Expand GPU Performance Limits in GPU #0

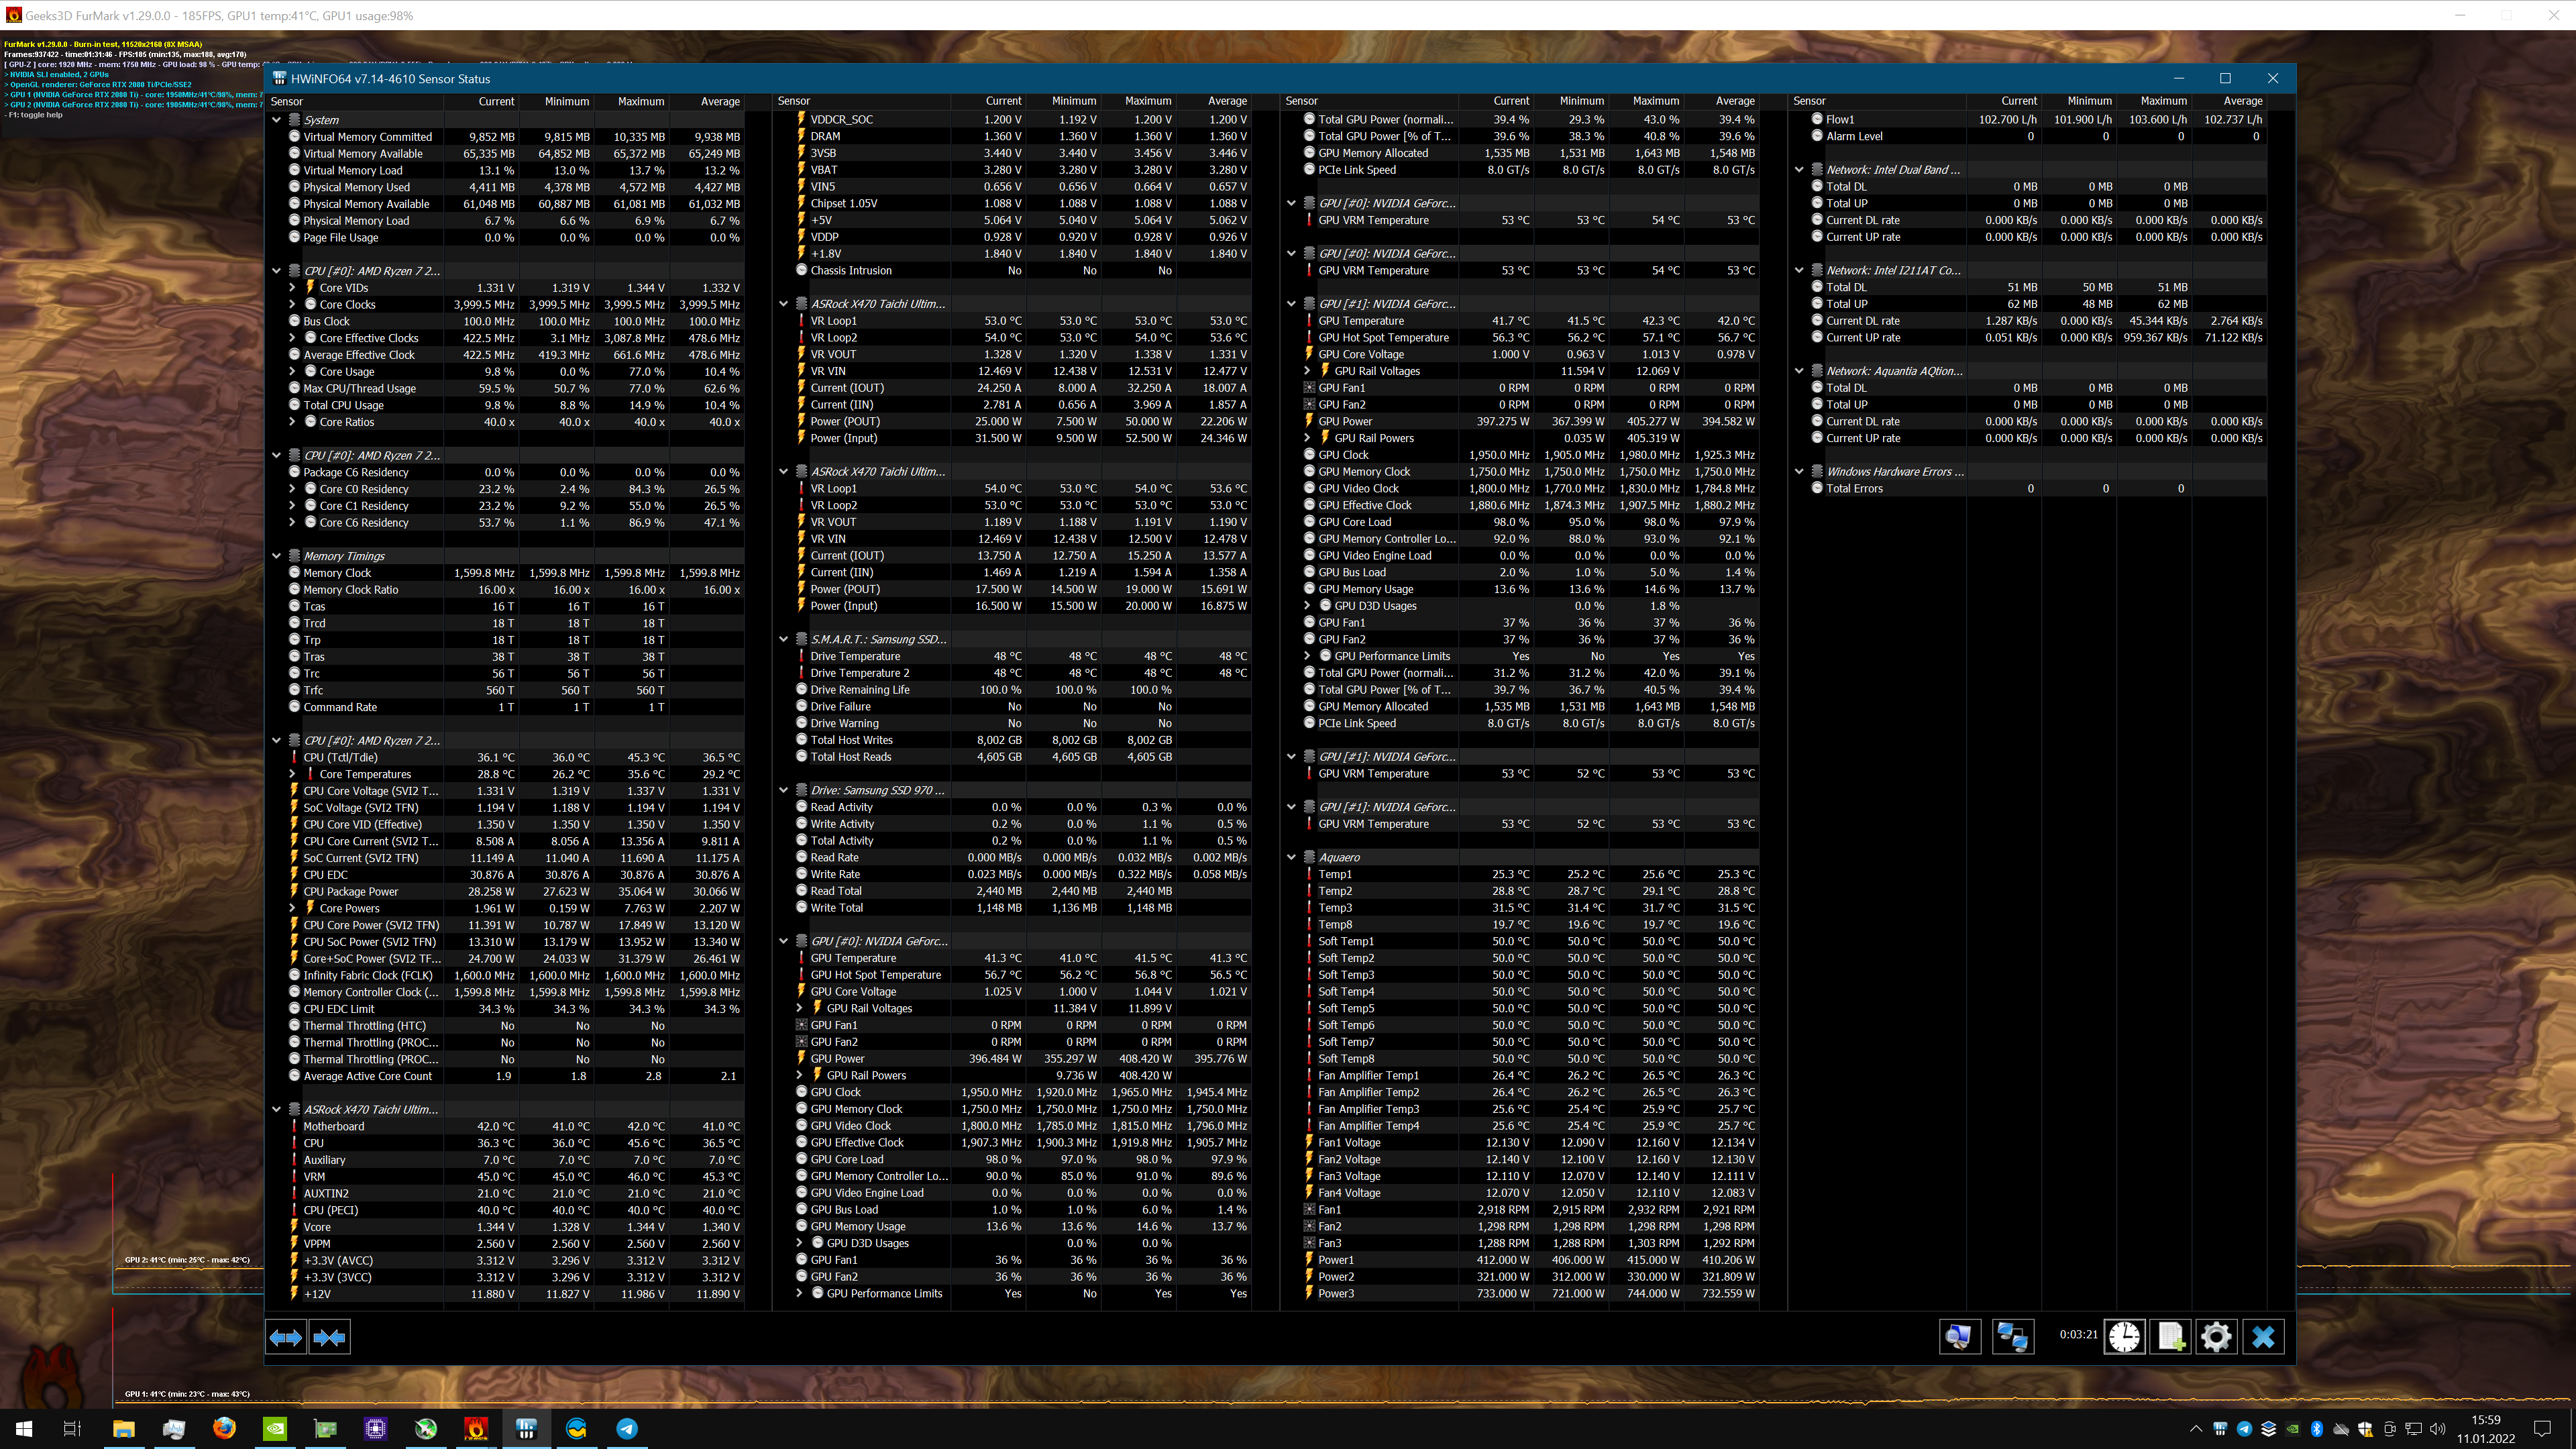[800, 1293]
